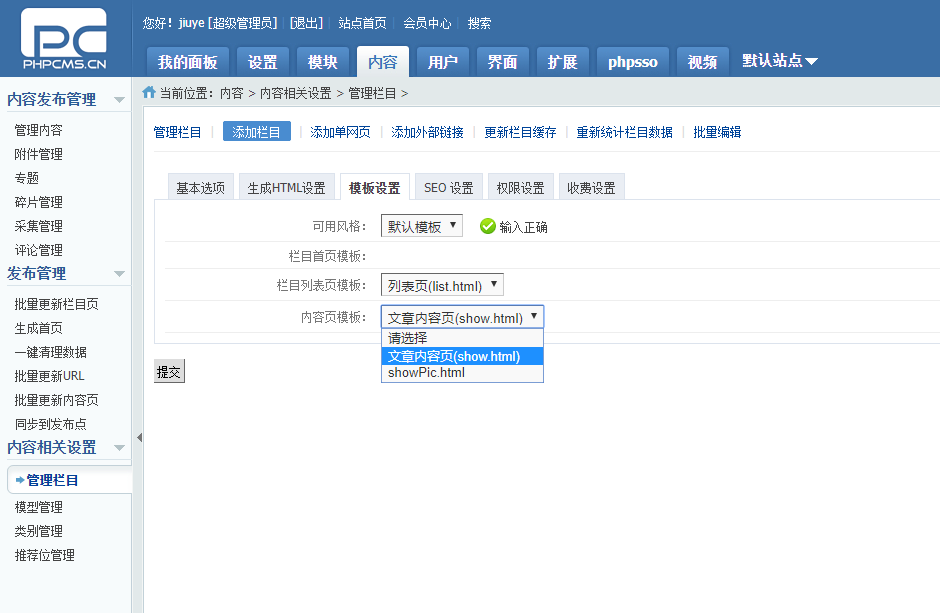940x613 pixels.
Task: Collapse the 内容发布管理 section chevron
Action: tap(119, 99)
